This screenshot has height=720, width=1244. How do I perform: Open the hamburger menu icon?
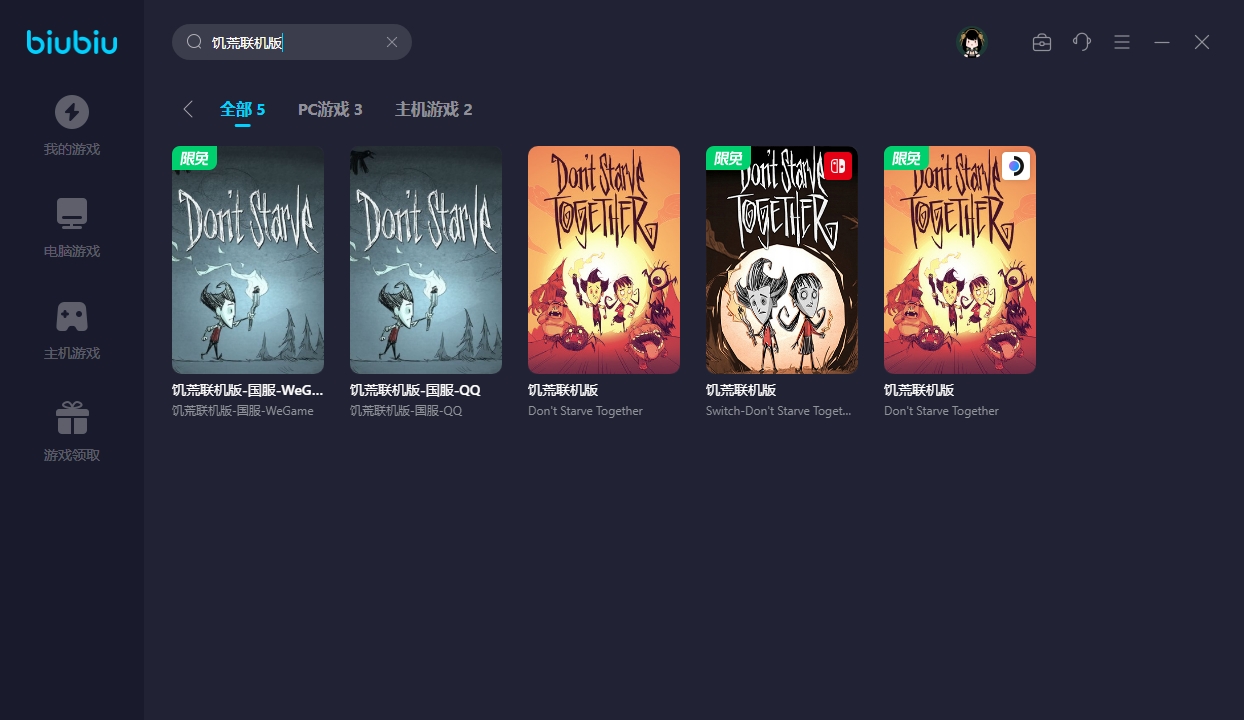pyautogui.click(x=1122, y=42)
